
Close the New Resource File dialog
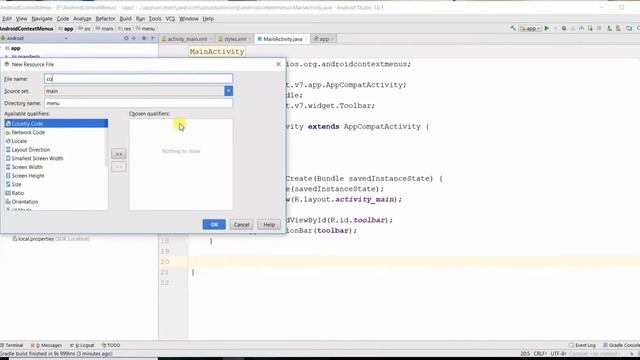pos(278,64)
